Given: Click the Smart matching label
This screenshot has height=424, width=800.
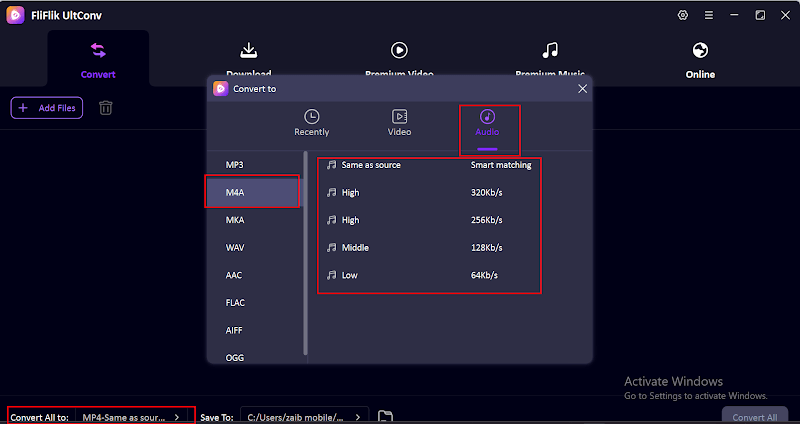Looking at the screenshot, I should [501, 165].
